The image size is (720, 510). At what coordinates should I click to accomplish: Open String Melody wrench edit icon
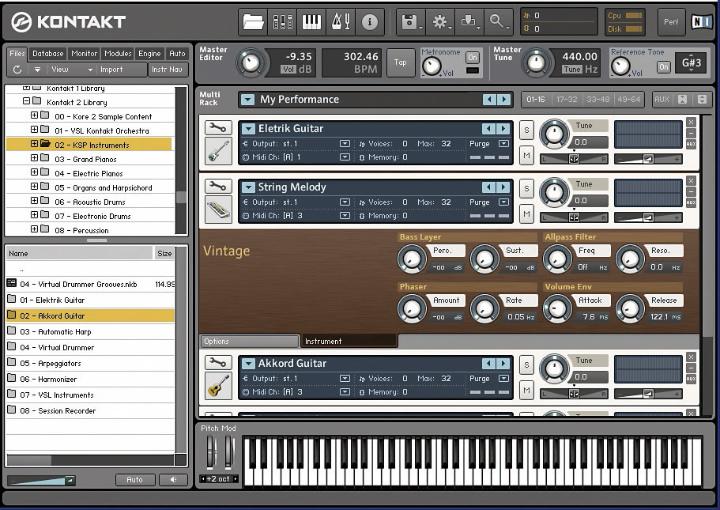click(x=218, y=186)
